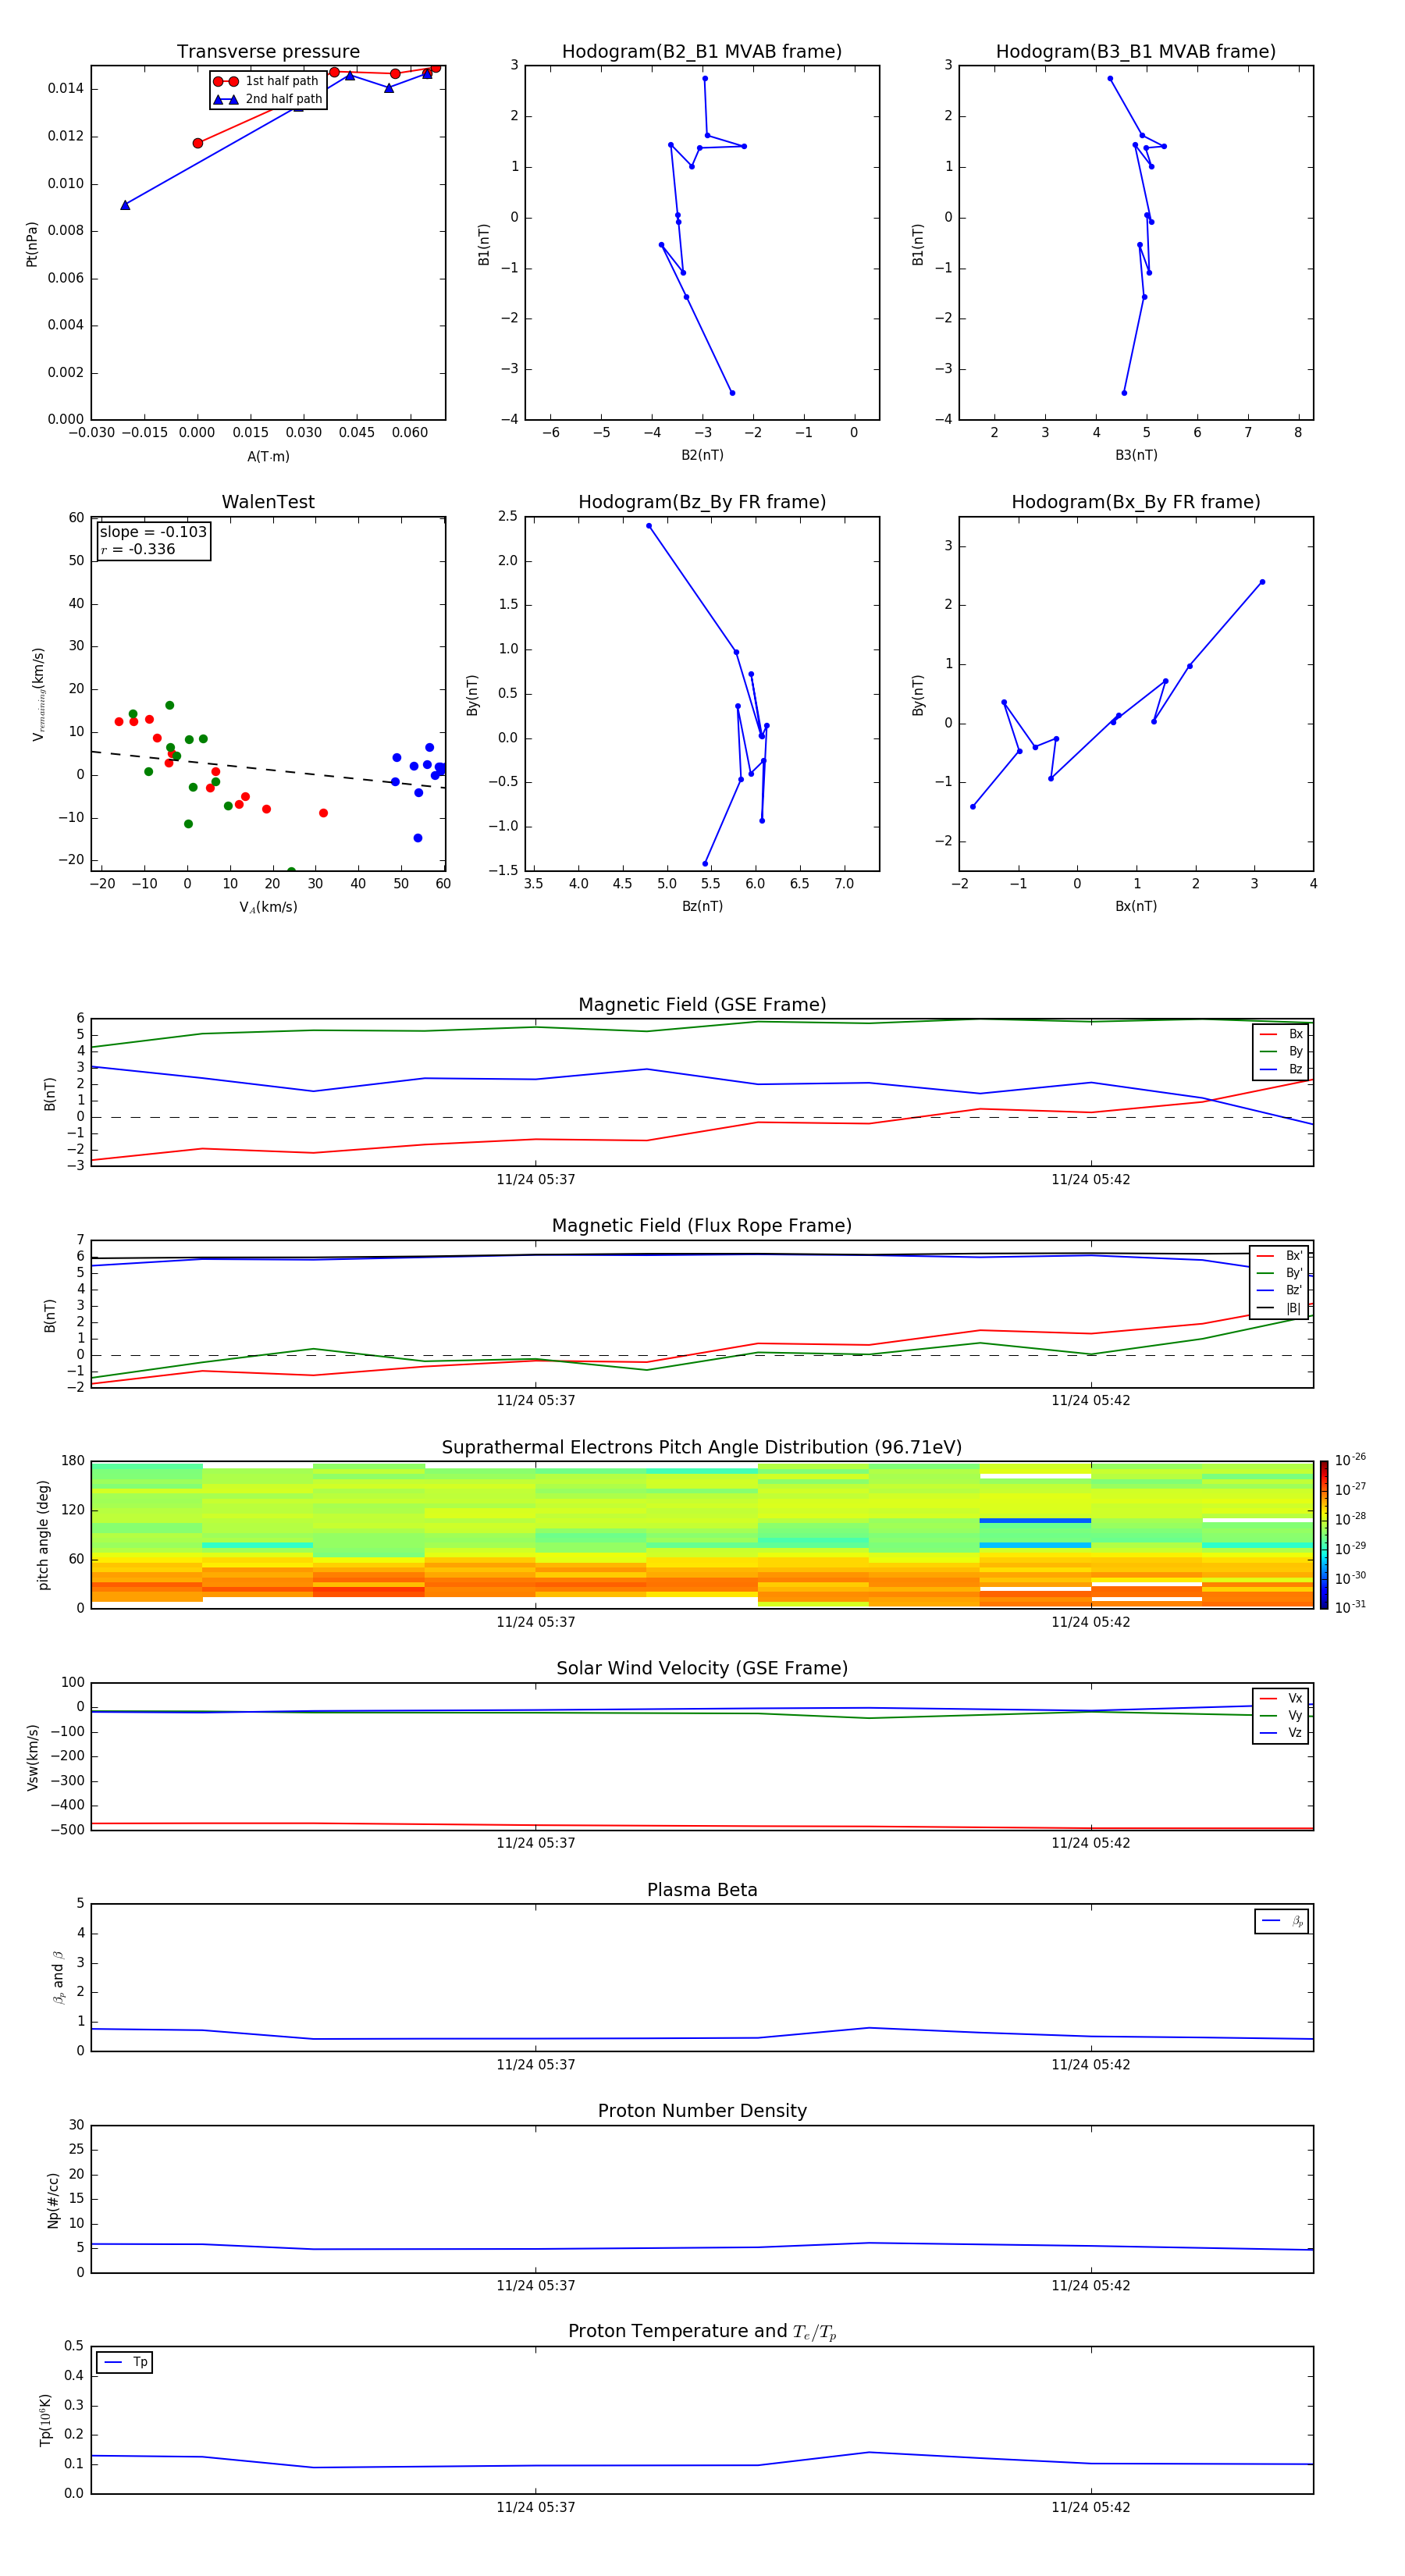1405x2576 pixels.
Task: Click the 'V_A(km/s)' axis label in WalenTest
Action: (268, 908)
